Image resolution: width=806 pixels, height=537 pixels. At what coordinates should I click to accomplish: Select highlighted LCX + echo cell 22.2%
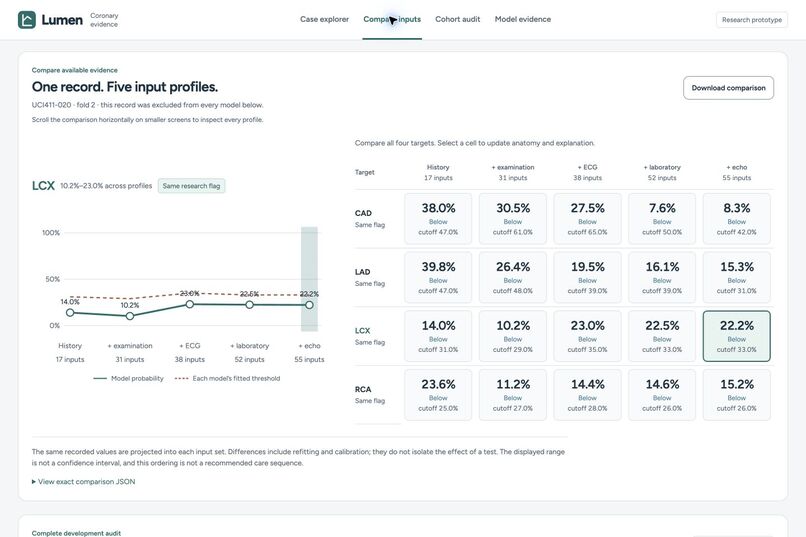tap(737, 336)
